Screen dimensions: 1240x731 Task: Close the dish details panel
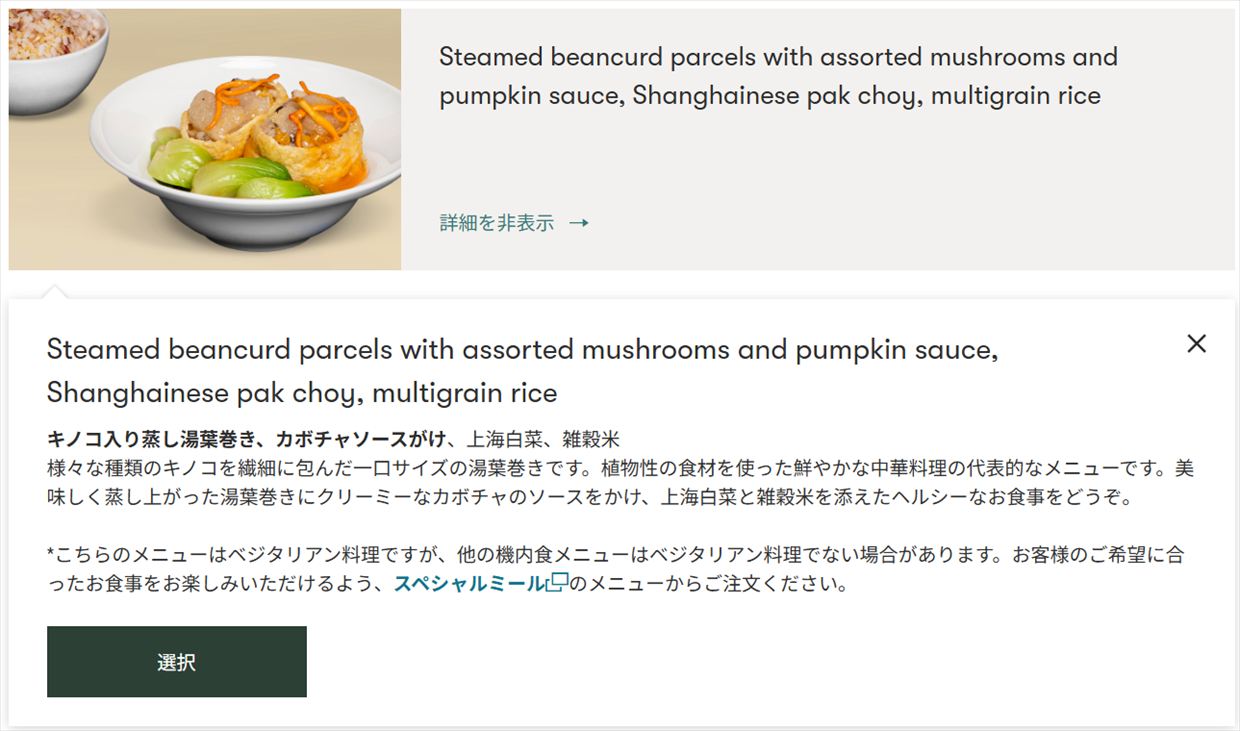coord(1196,344)
